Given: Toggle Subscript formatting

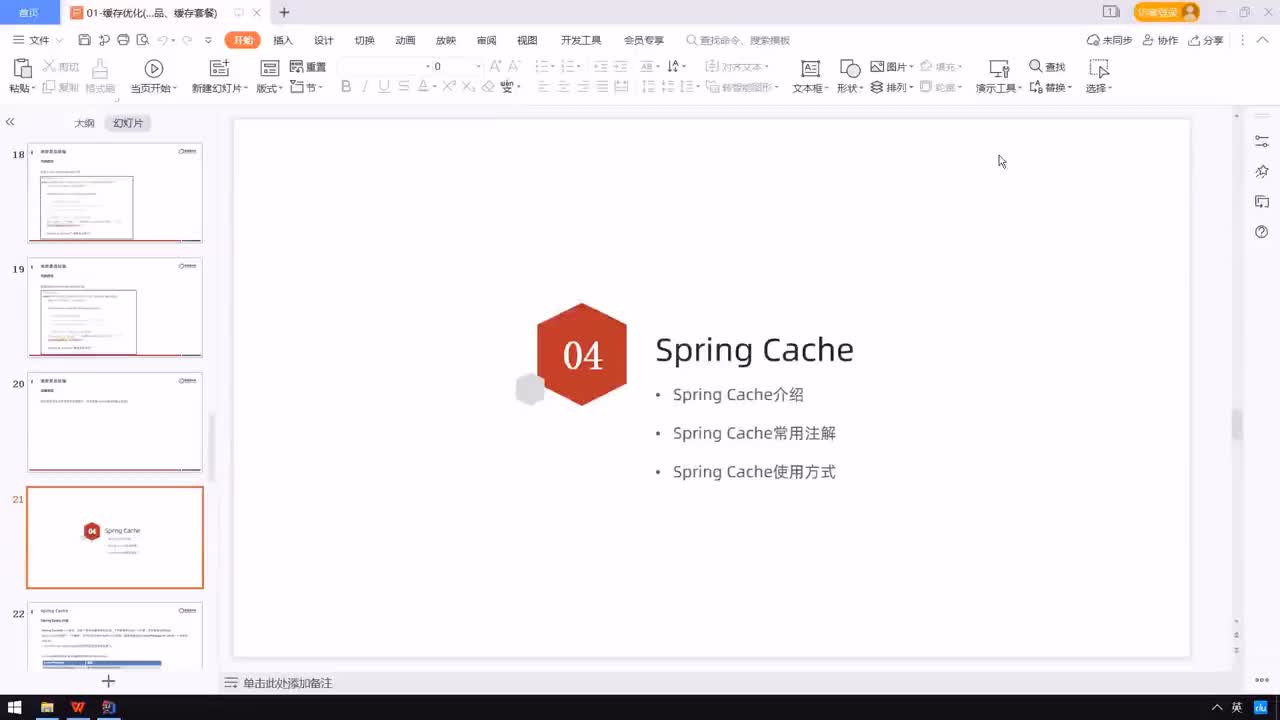Looking at the screenshot, I should (x=468, y=87).
